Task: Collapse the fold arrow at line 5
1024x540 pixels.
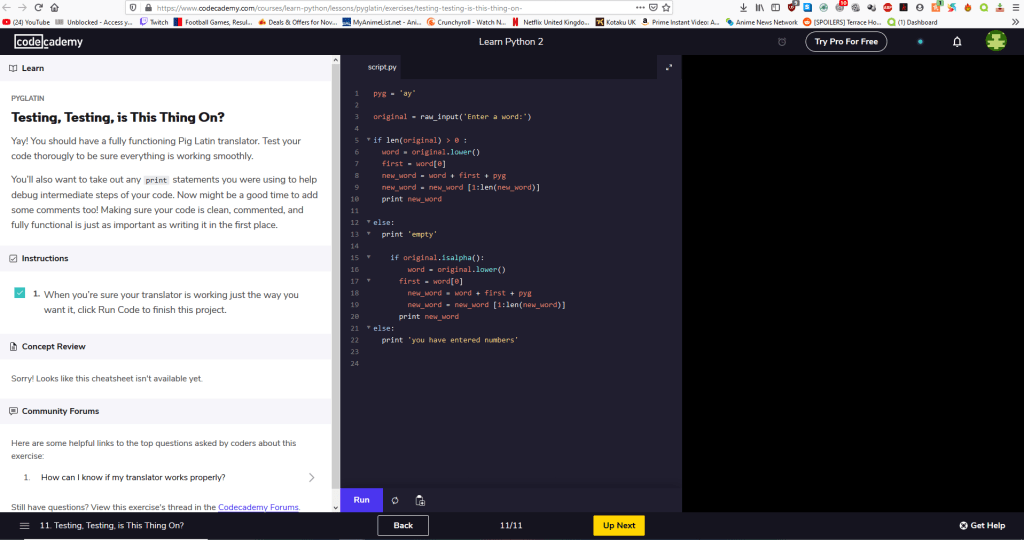Action: pos(368,140)
